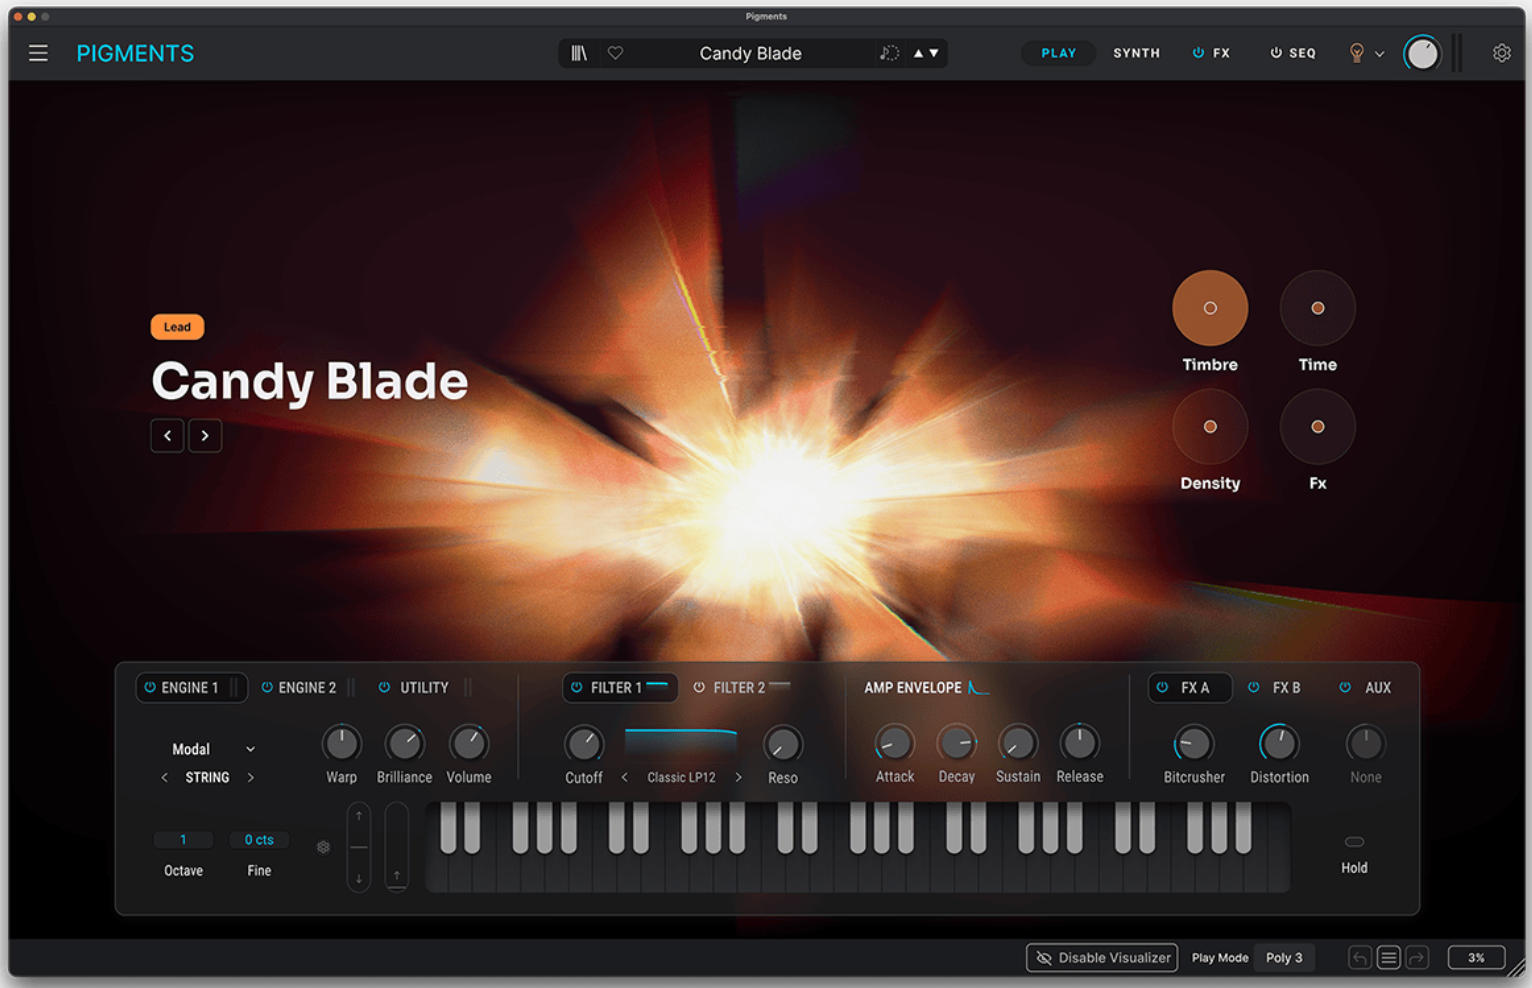
Task: Click the keyboard settings hexagon icon
Action: click(323, 847)
